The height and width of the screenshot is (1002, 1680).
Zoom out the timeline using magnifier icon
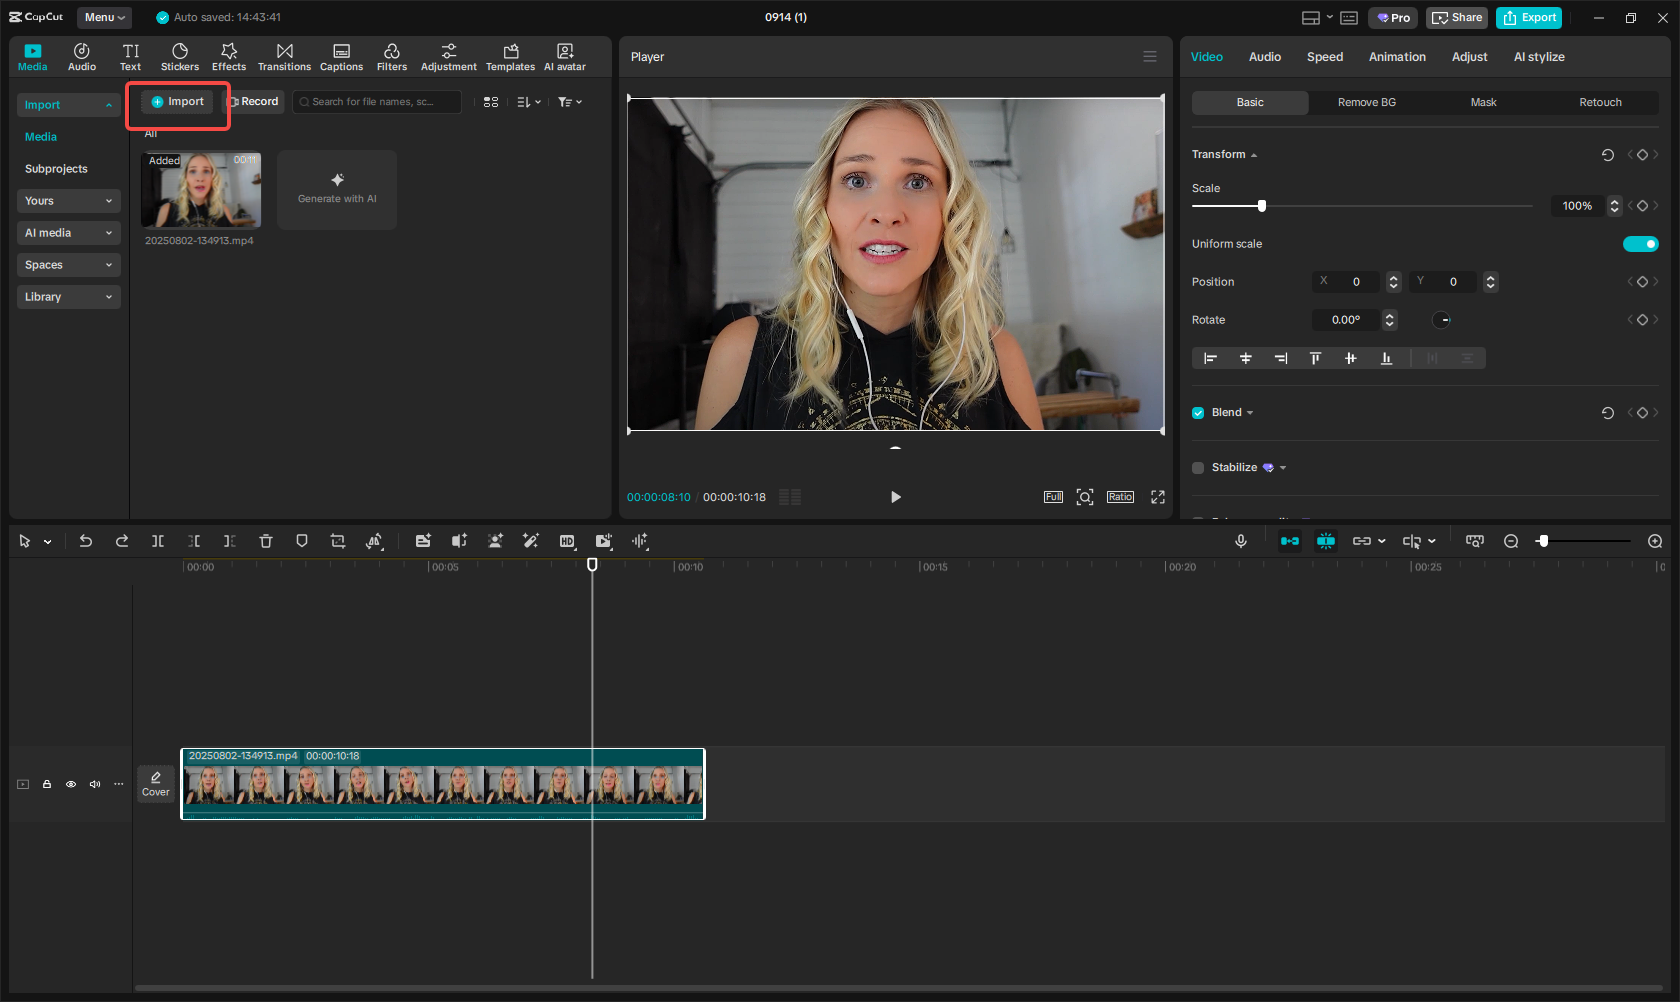(1511, 541)
